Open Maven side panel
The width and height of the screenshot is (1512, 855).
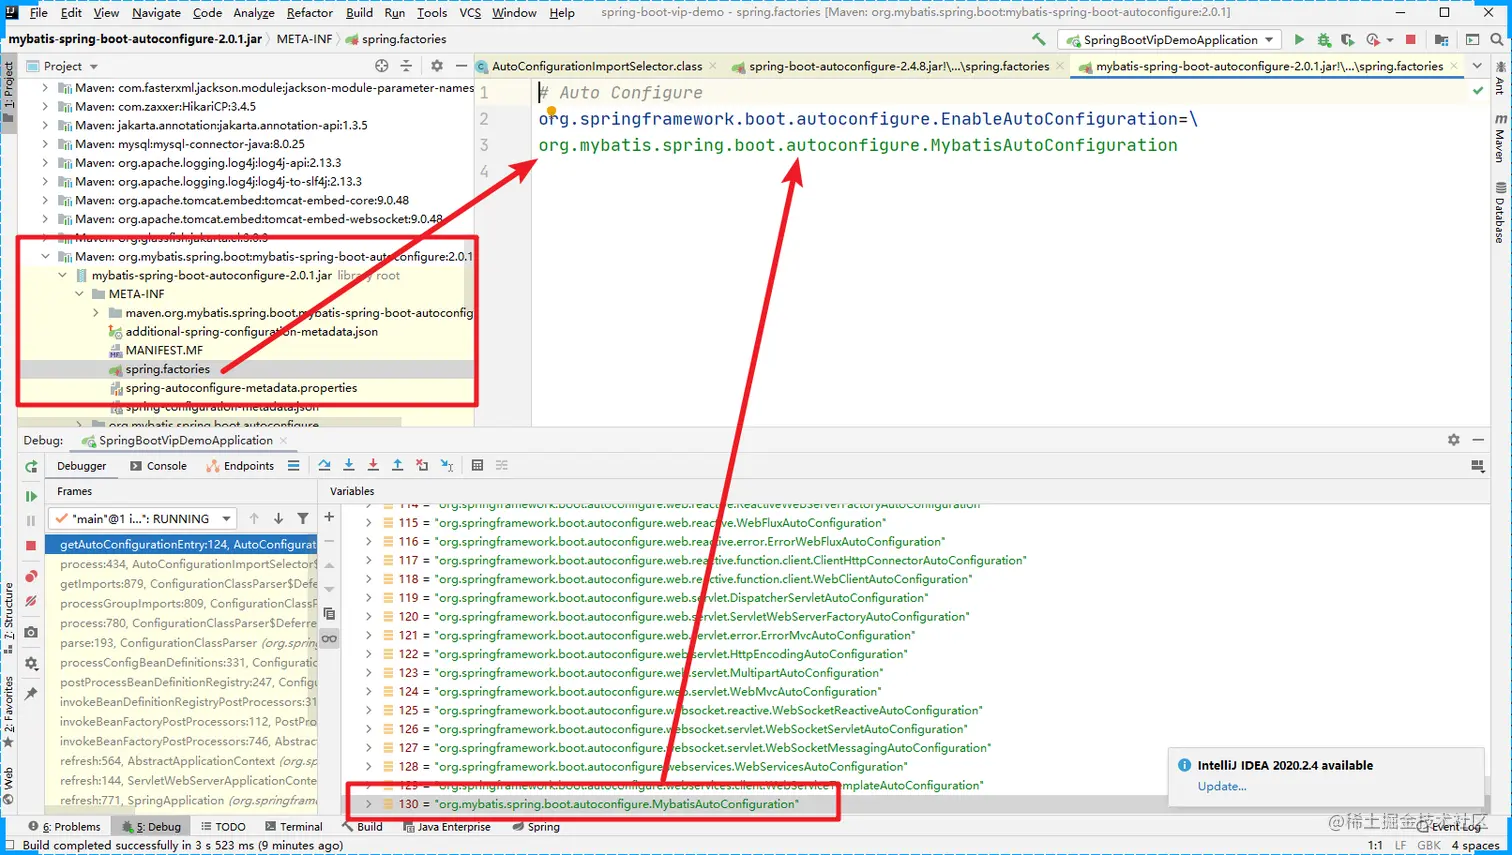point(1500,139)
